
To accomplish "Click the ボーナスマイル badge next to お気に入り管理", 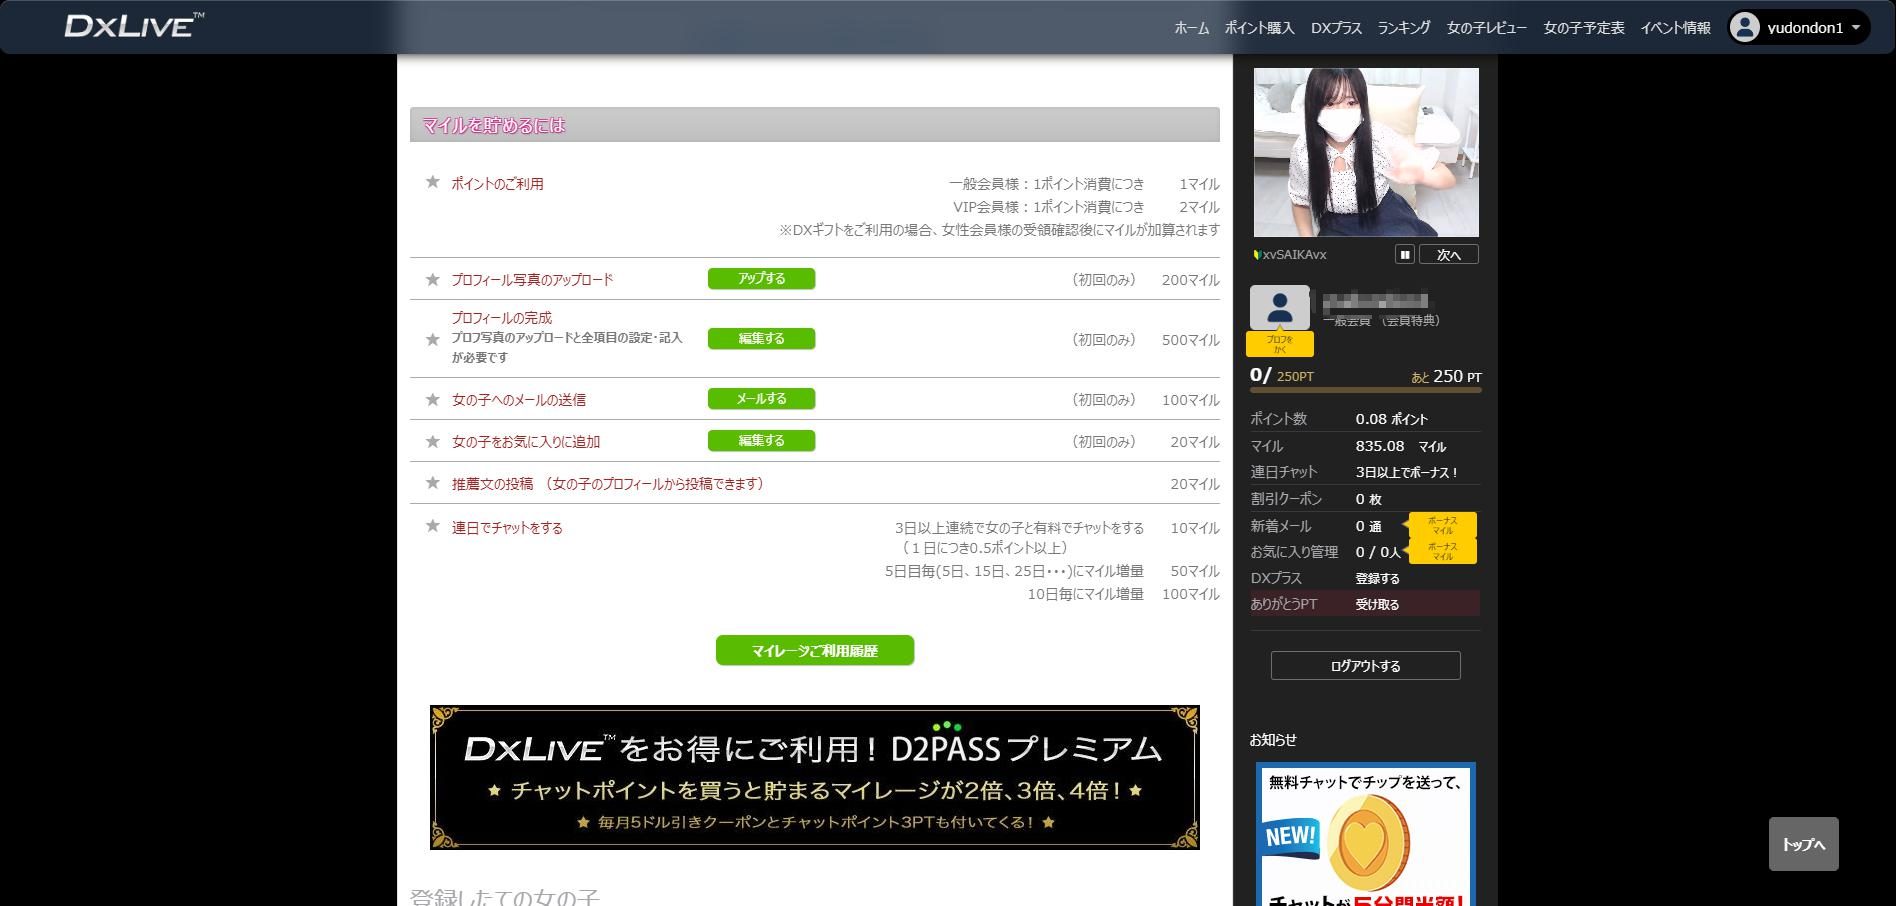I will coord(1442,551).
